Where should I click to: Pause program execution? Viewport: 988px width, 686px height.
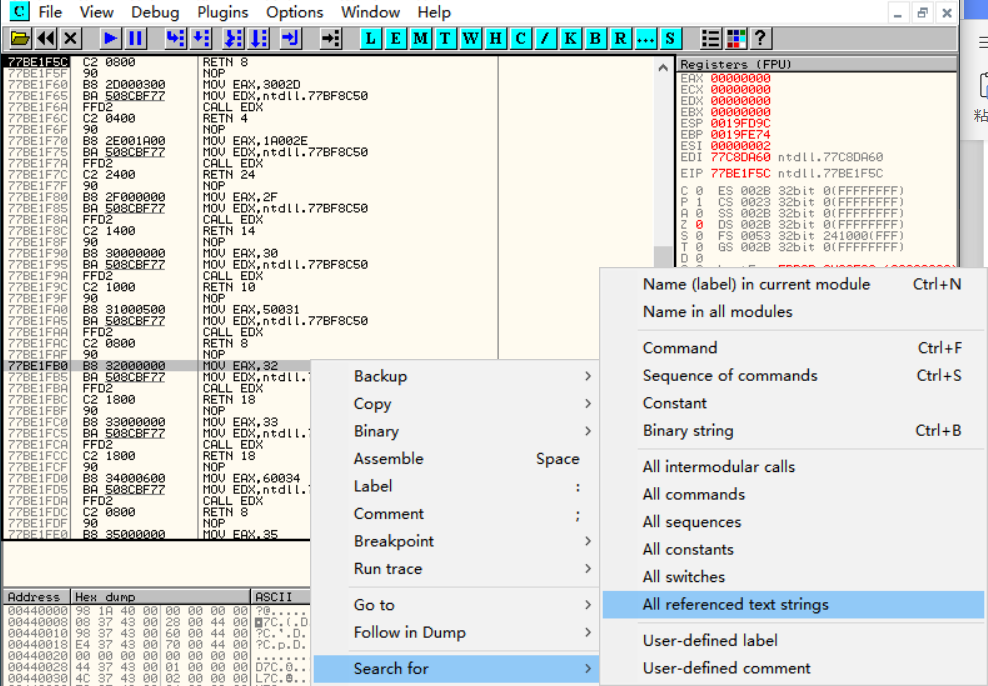[x=134, y=38]
